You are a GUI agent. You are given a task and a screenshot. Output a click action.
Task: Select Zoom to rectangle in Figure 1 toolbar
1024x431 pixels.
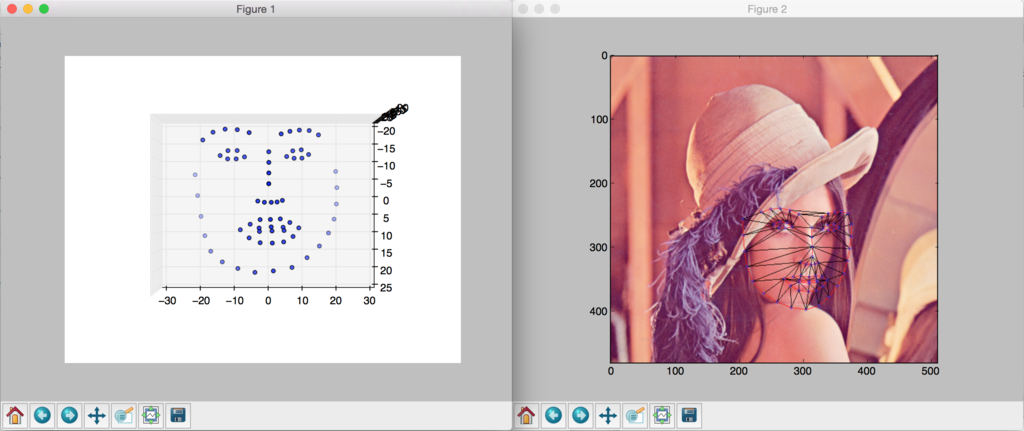(123, 415)
